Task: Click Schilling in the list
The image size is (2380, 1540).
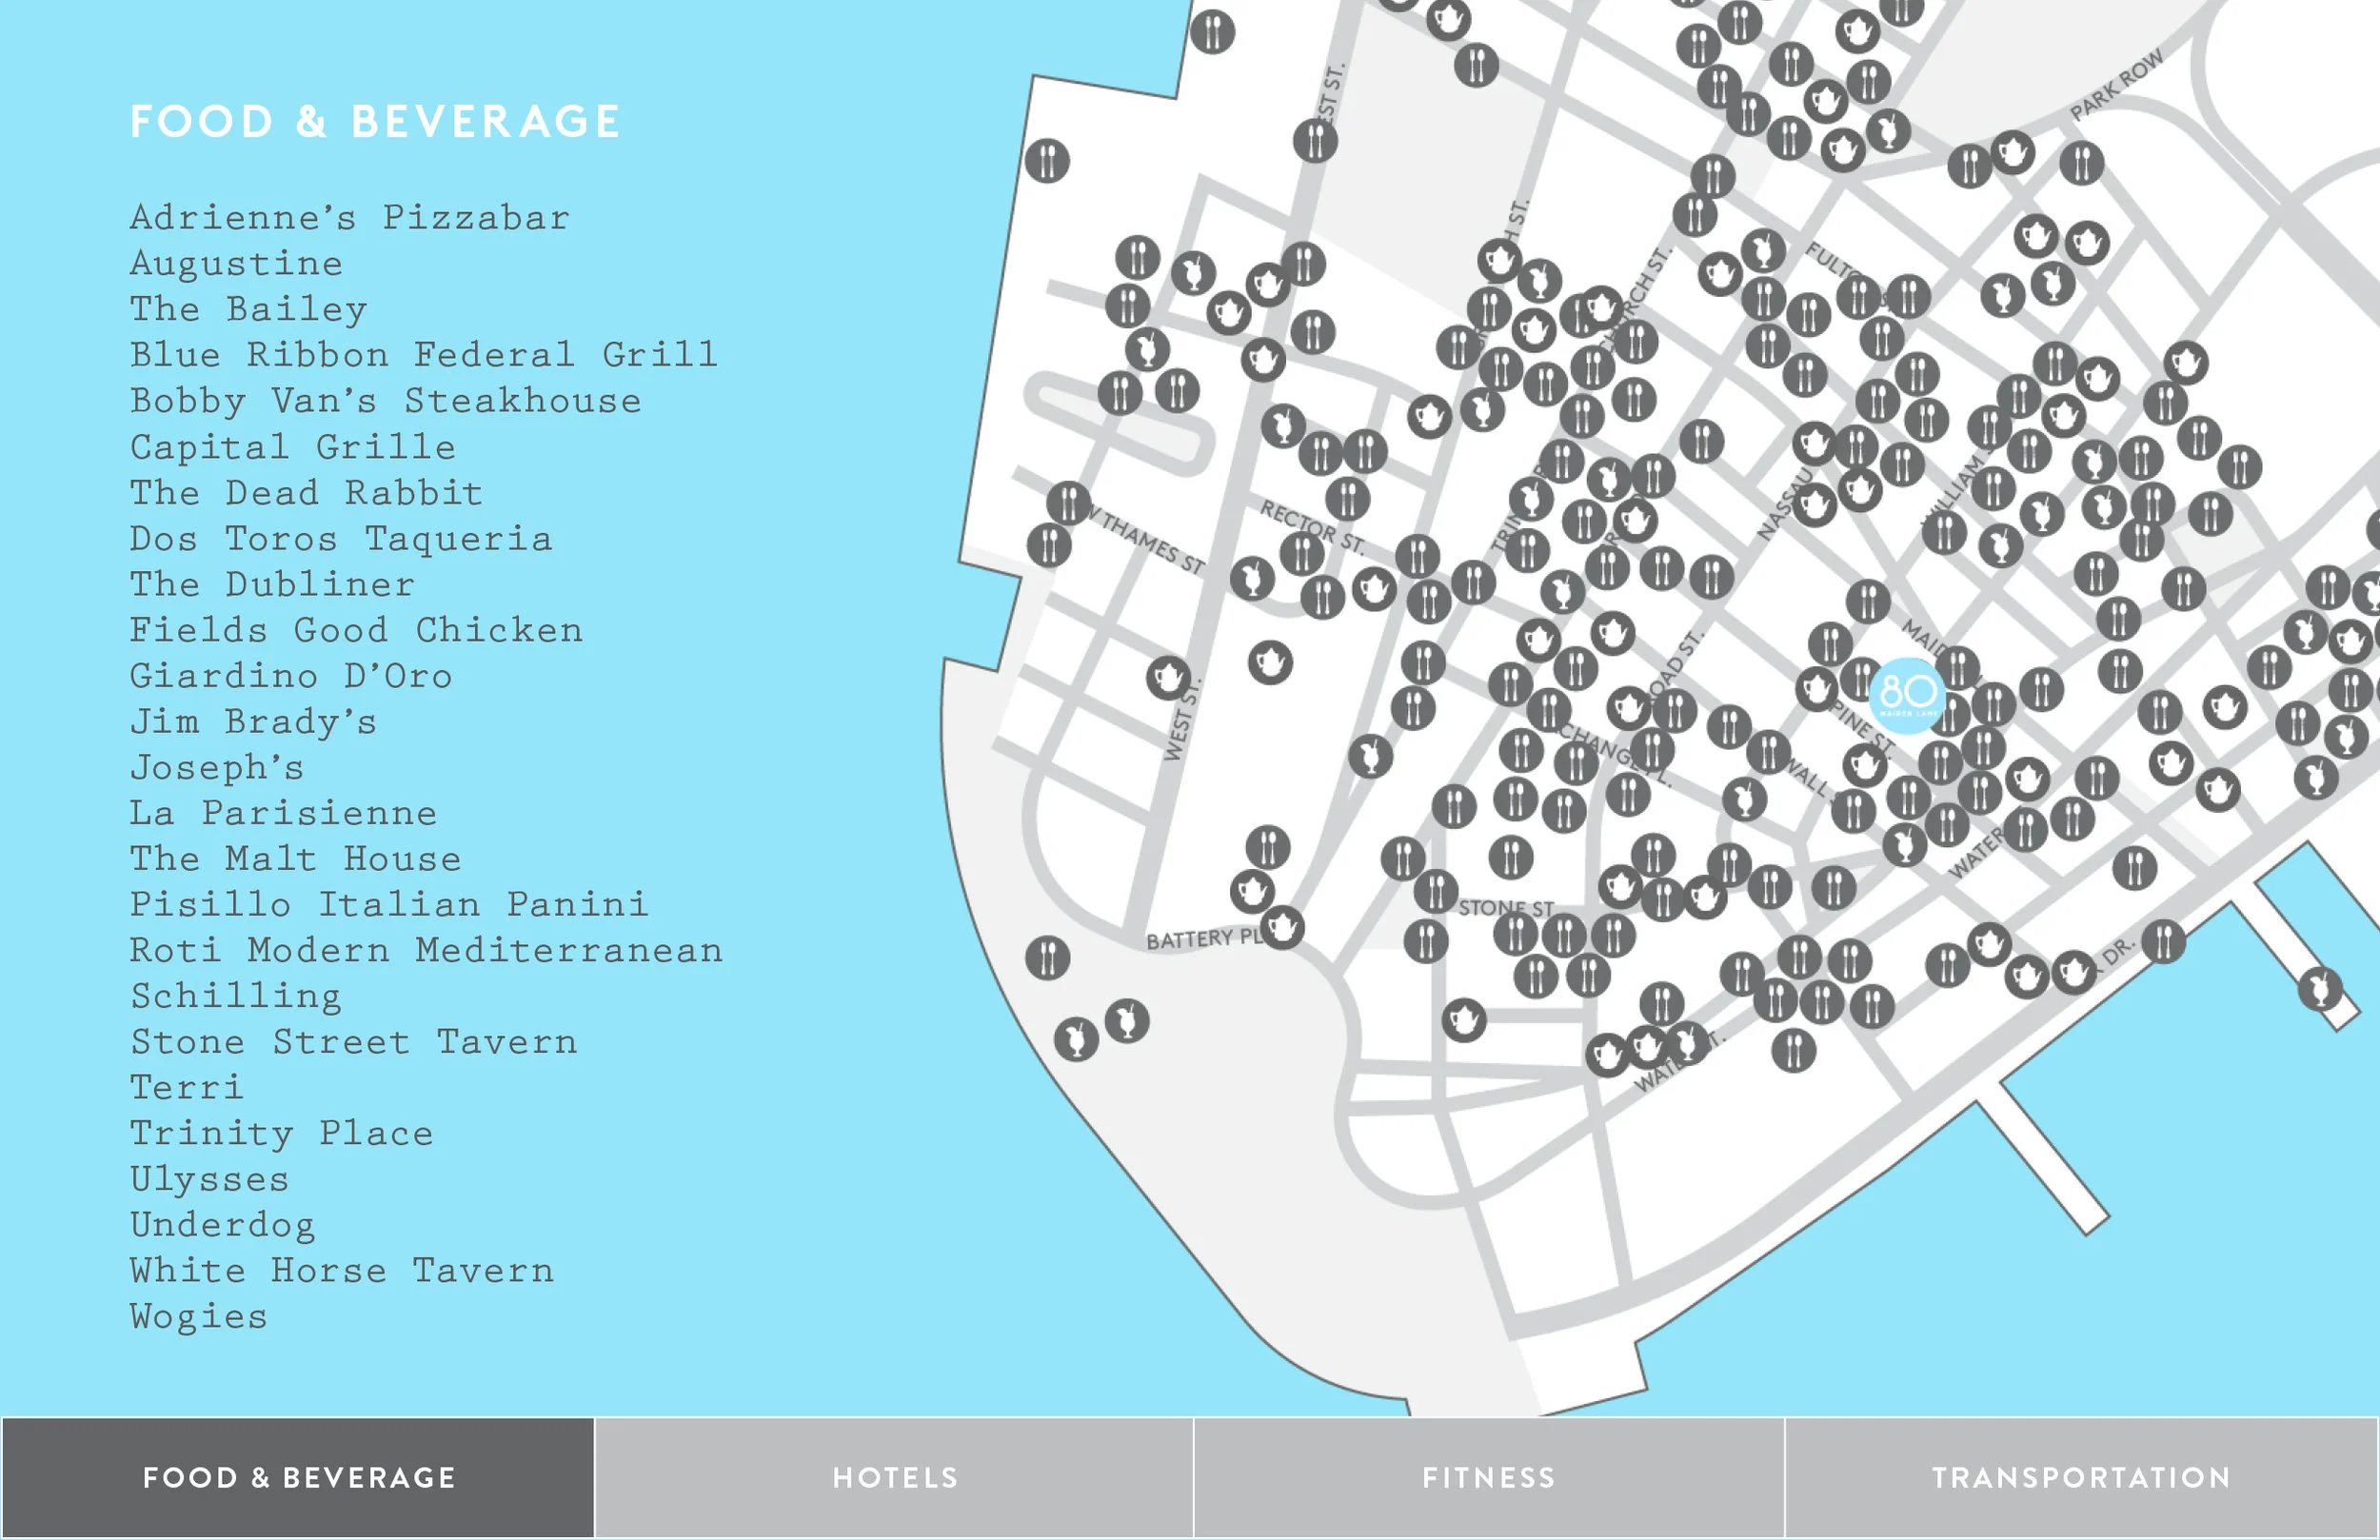Action: point(236,997)
